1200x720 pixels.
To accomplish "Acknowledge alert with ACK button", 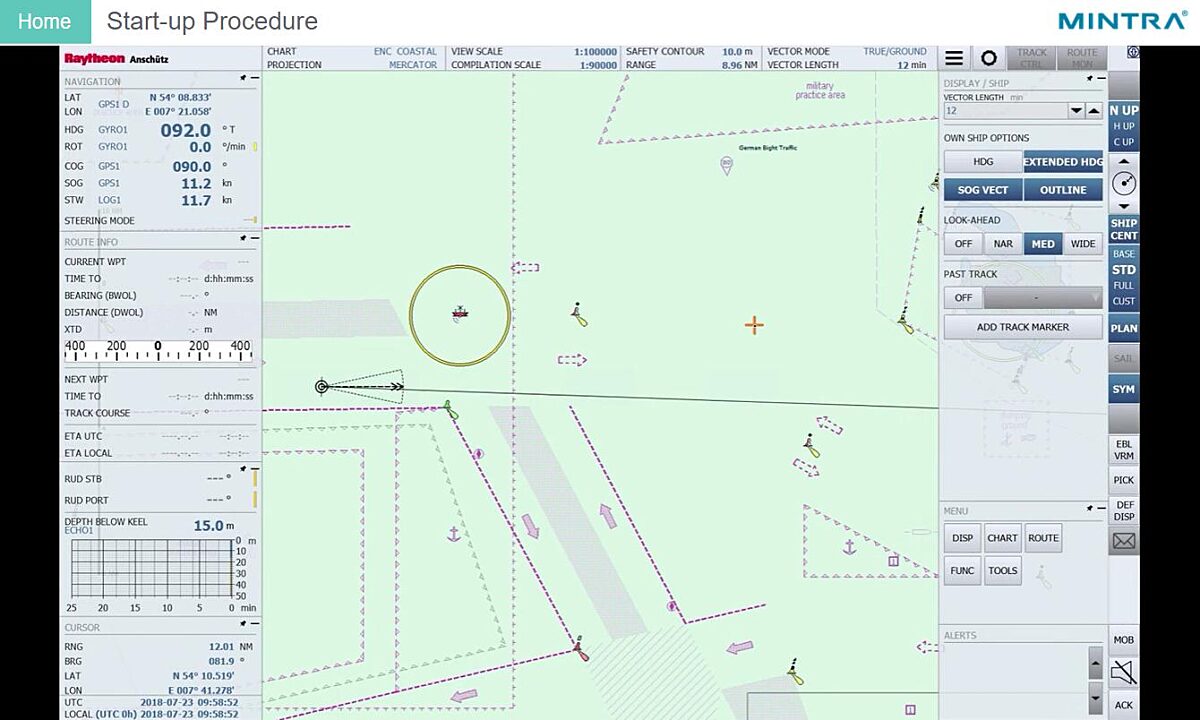I will [1124, 705].
